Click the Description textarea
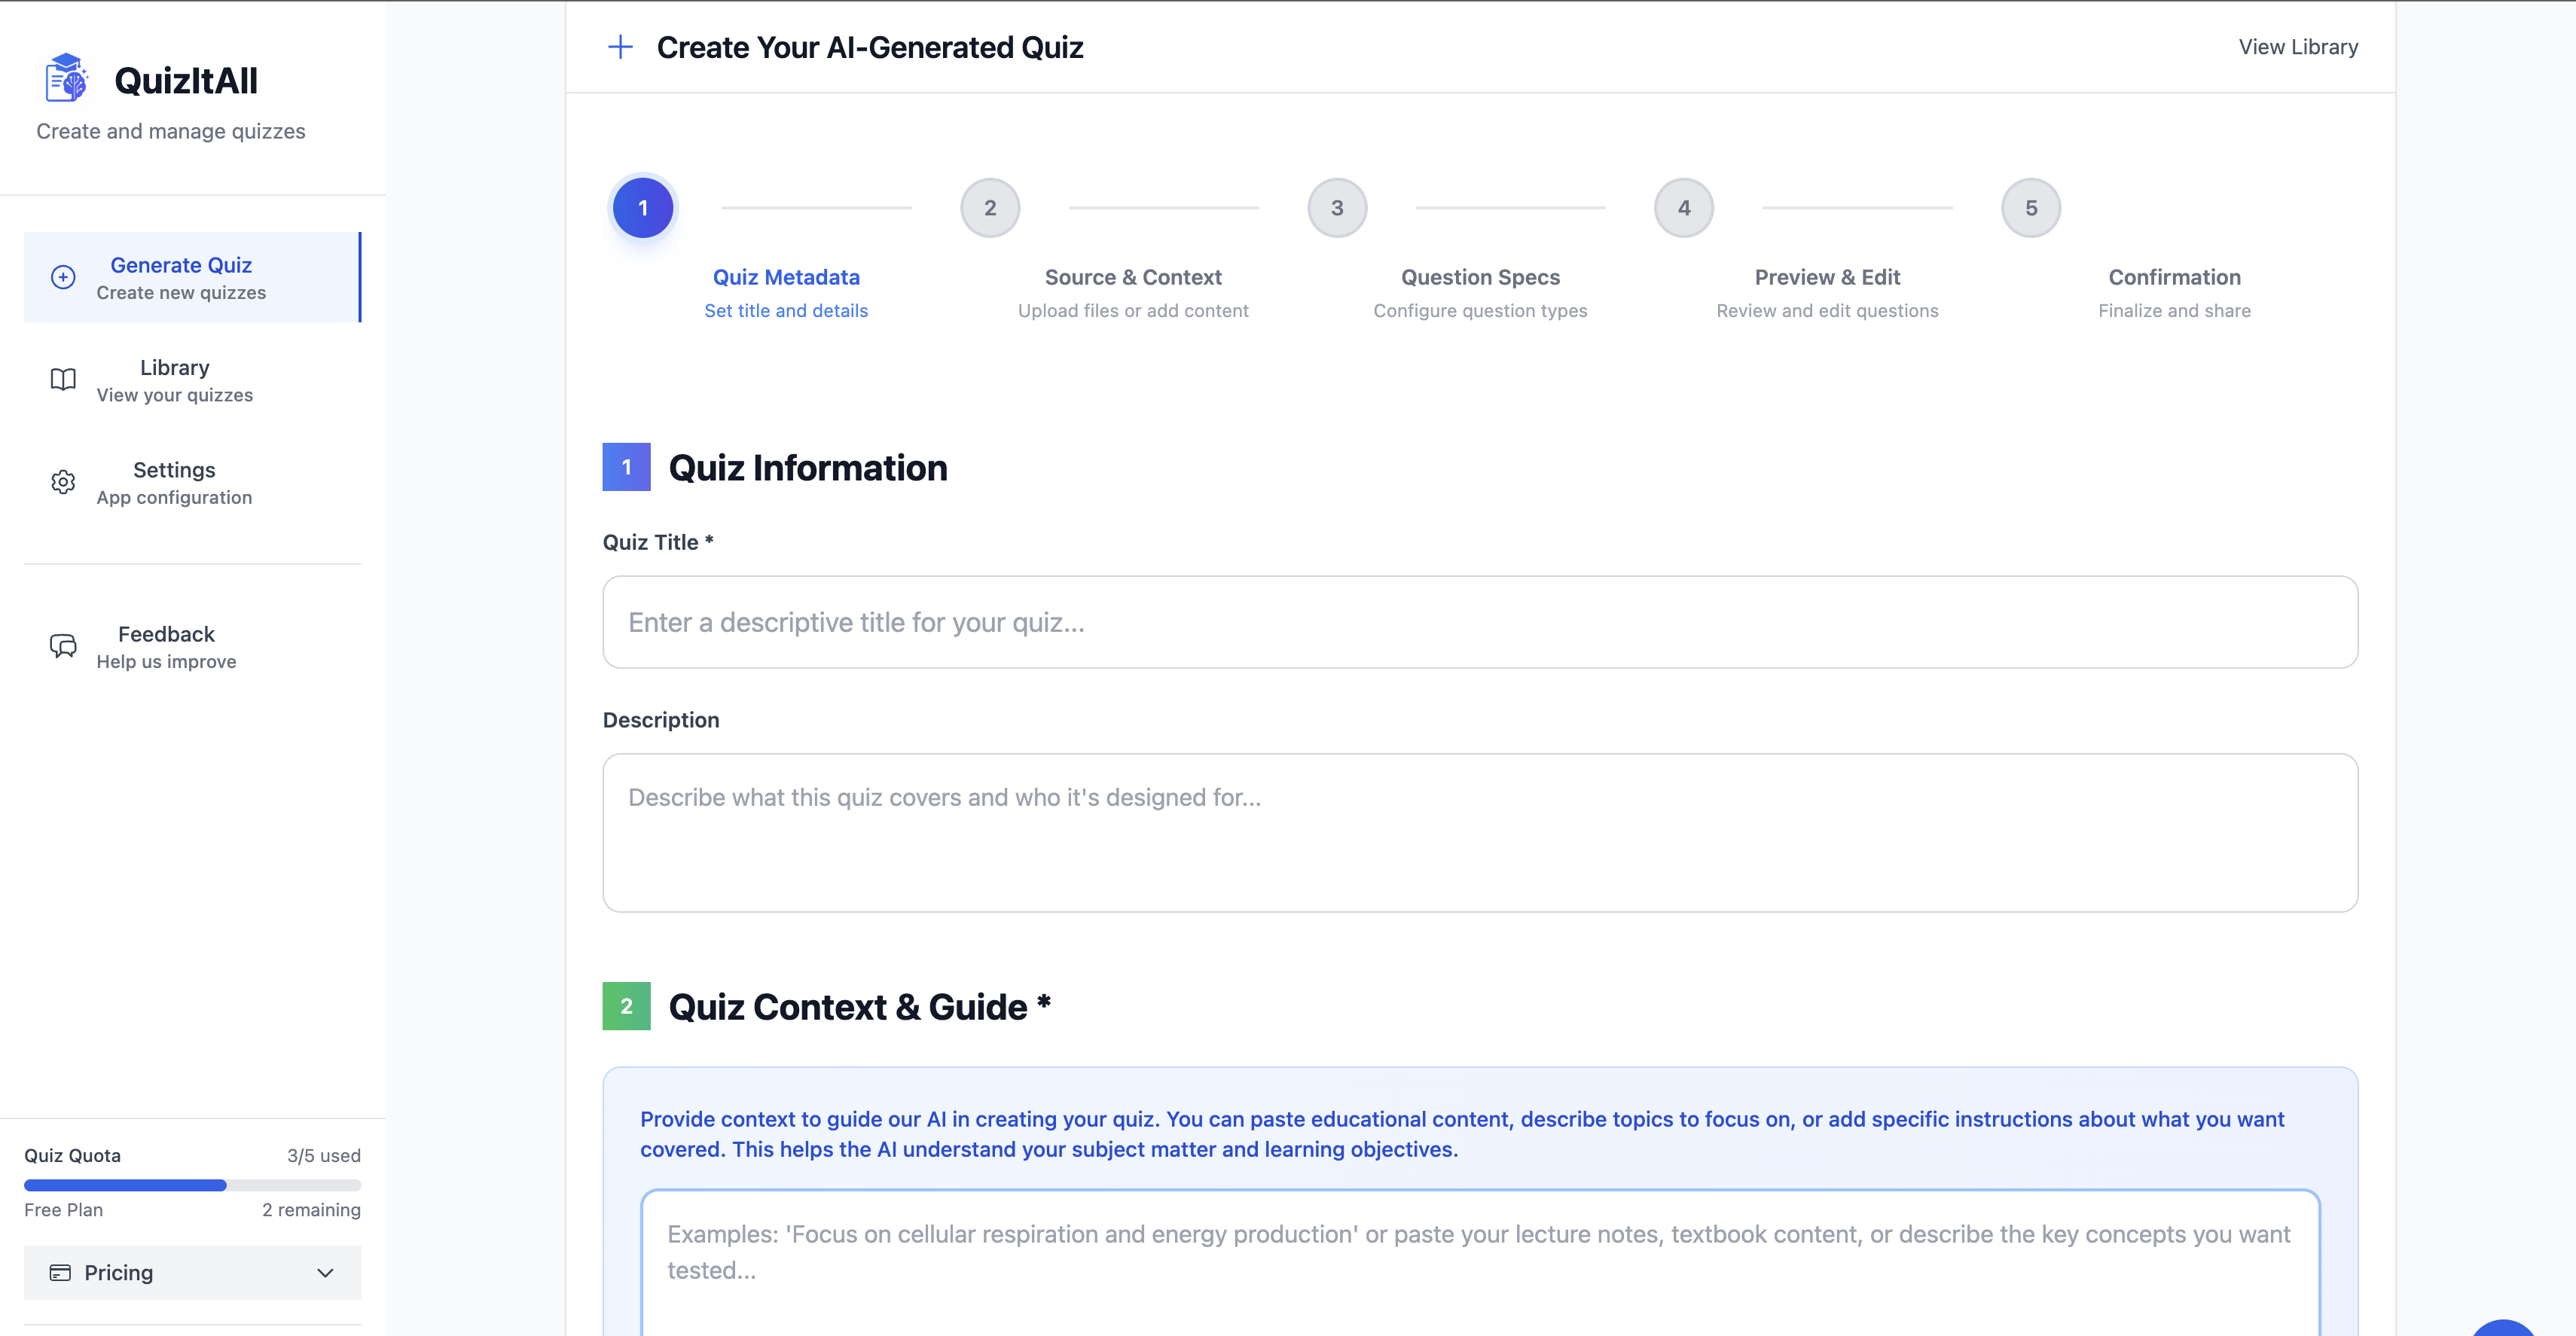Image resolution: width=2576 pixels, height=1336 pixels. pyautogui.click(x=1480, y=833)
